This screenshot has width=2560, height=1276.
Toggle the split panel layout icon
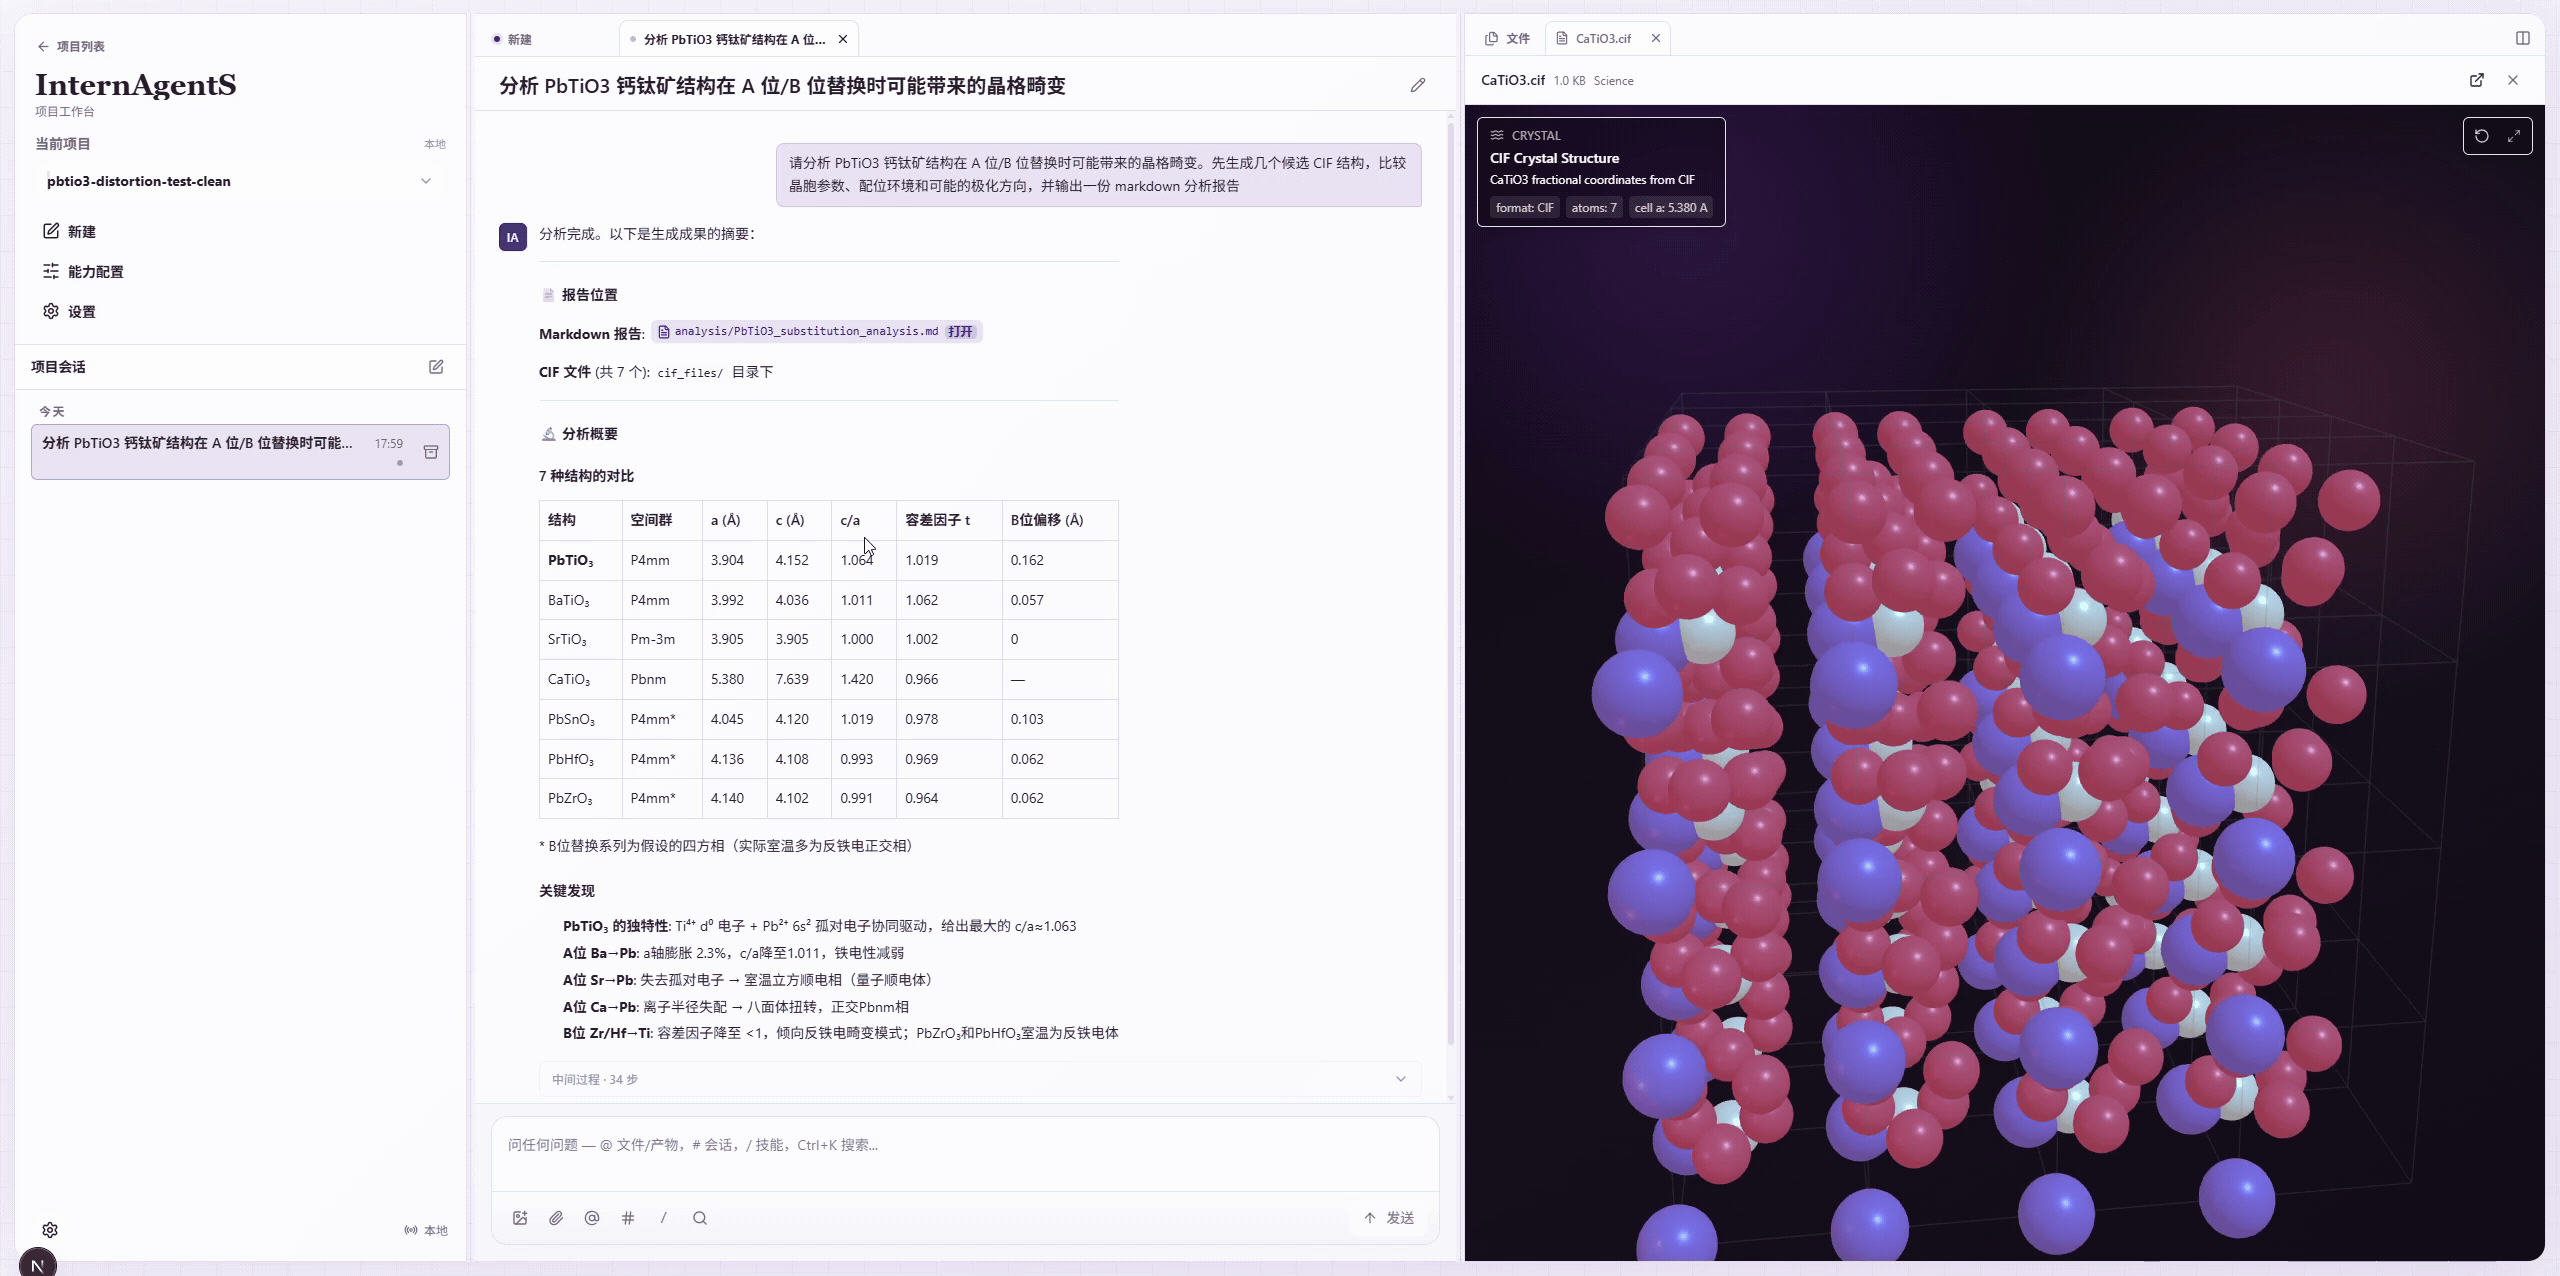[x=2523, y=38]
